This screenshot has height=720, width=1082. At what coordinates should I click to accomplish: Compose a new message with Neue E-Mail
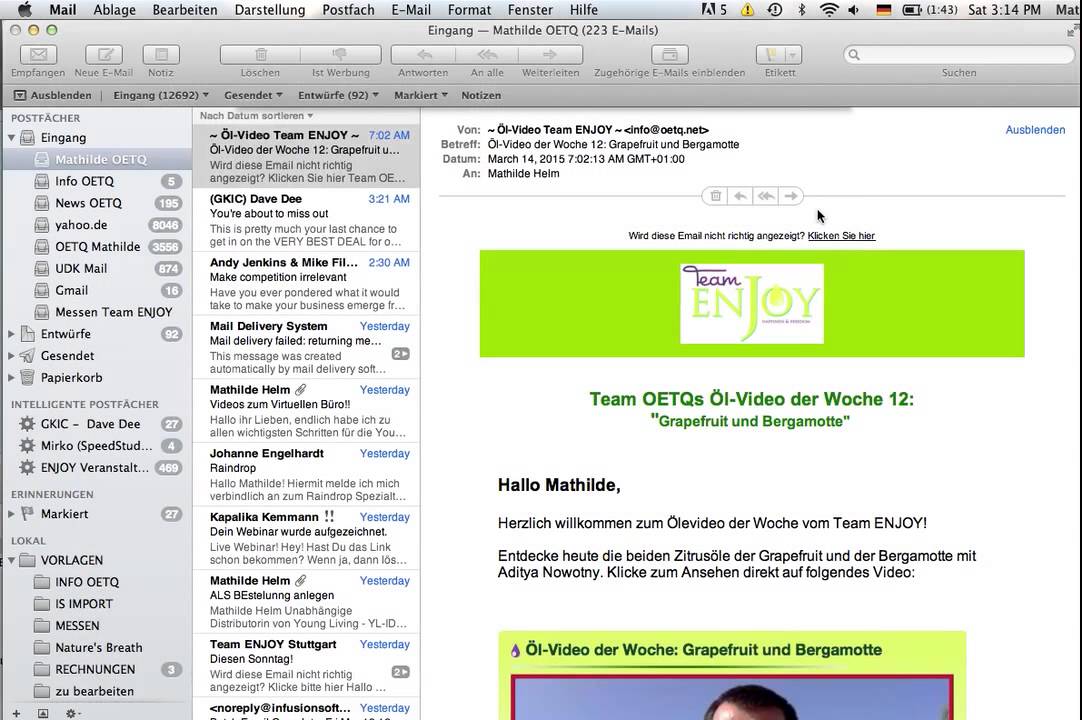coord(104,55)
